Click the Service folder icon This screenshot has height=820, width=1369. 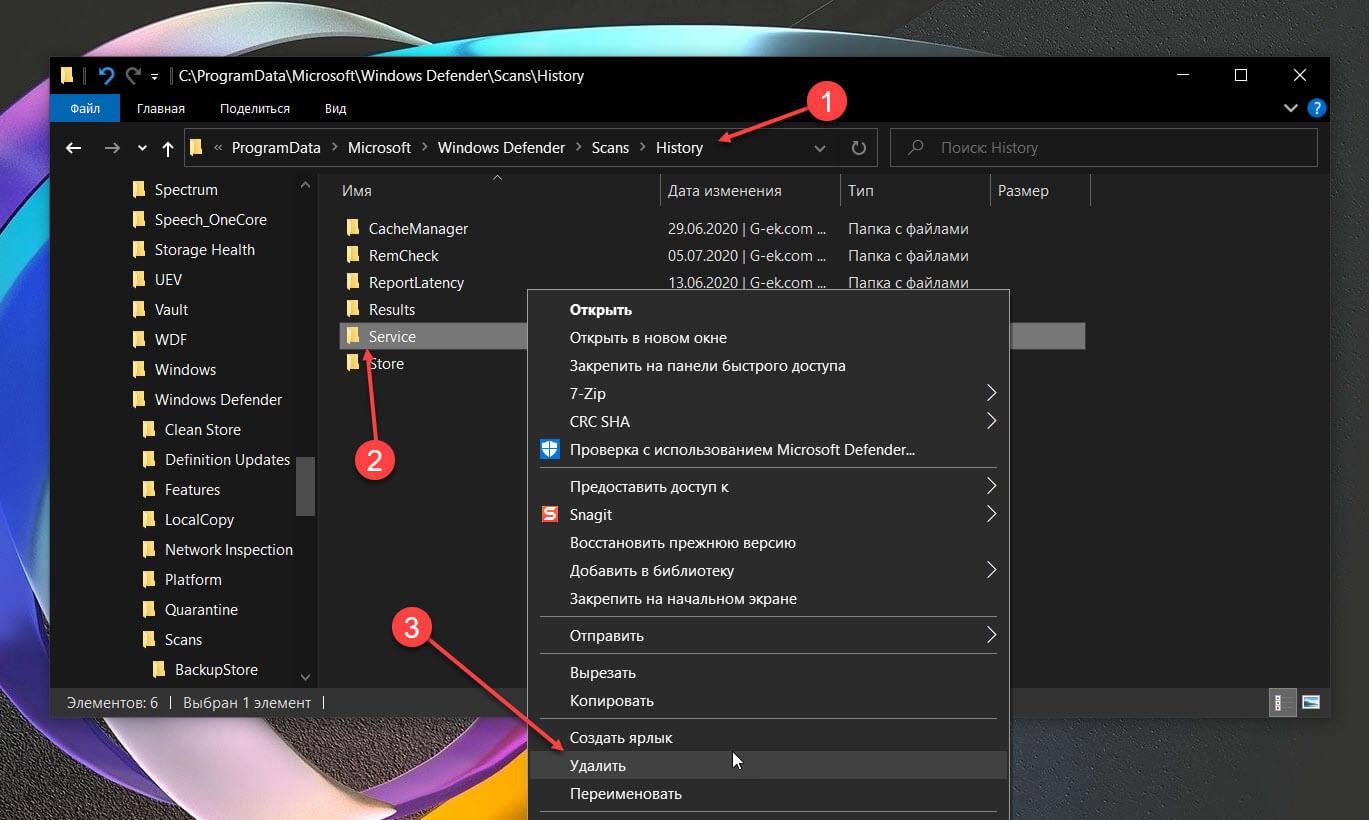tap(352, 336)
